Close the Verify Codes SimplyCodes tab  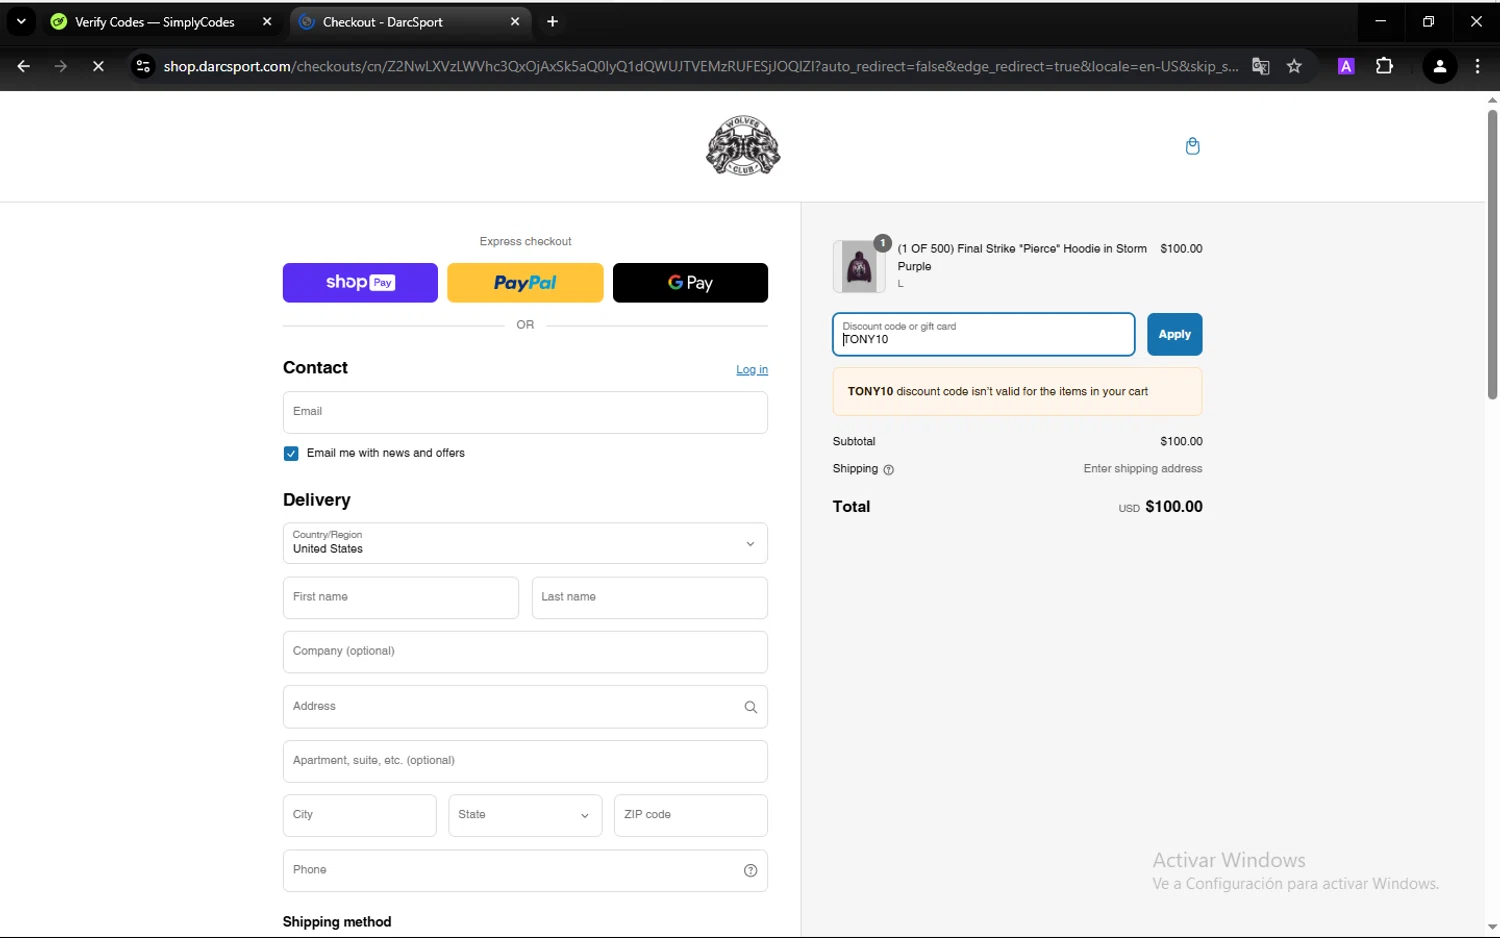[267, 21]
